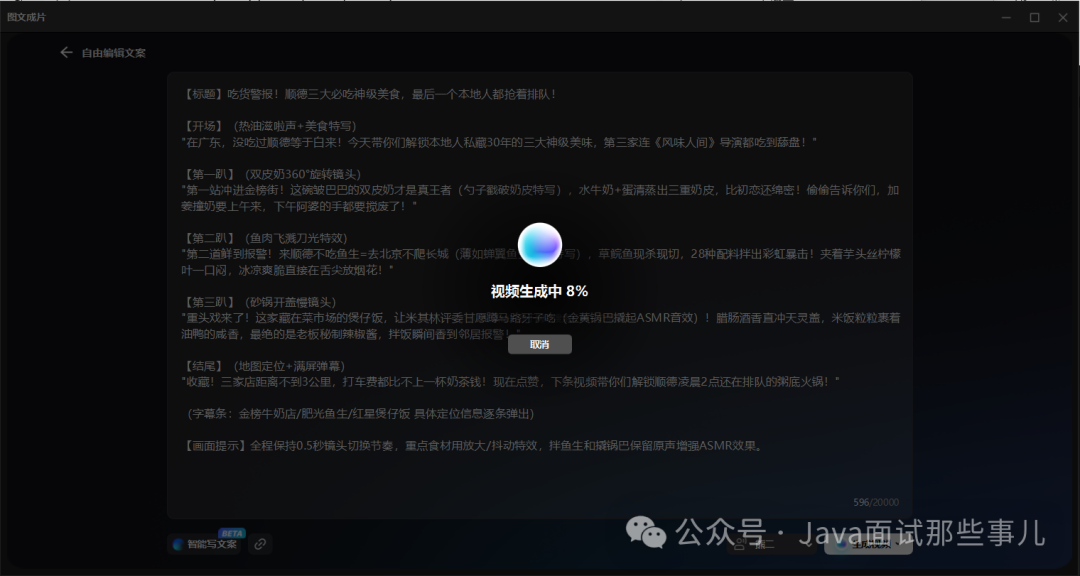Click the 自由编辑文案 heading
Viewport: 1080px width, 576px height.
pos(114,53)
